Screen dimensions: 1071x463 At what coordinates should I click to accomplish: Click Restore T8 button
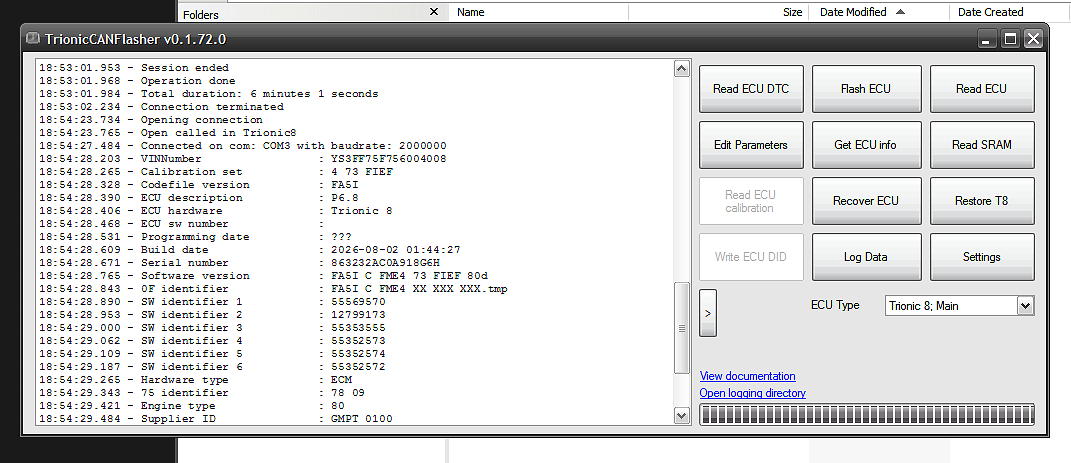tap(982, 201)
